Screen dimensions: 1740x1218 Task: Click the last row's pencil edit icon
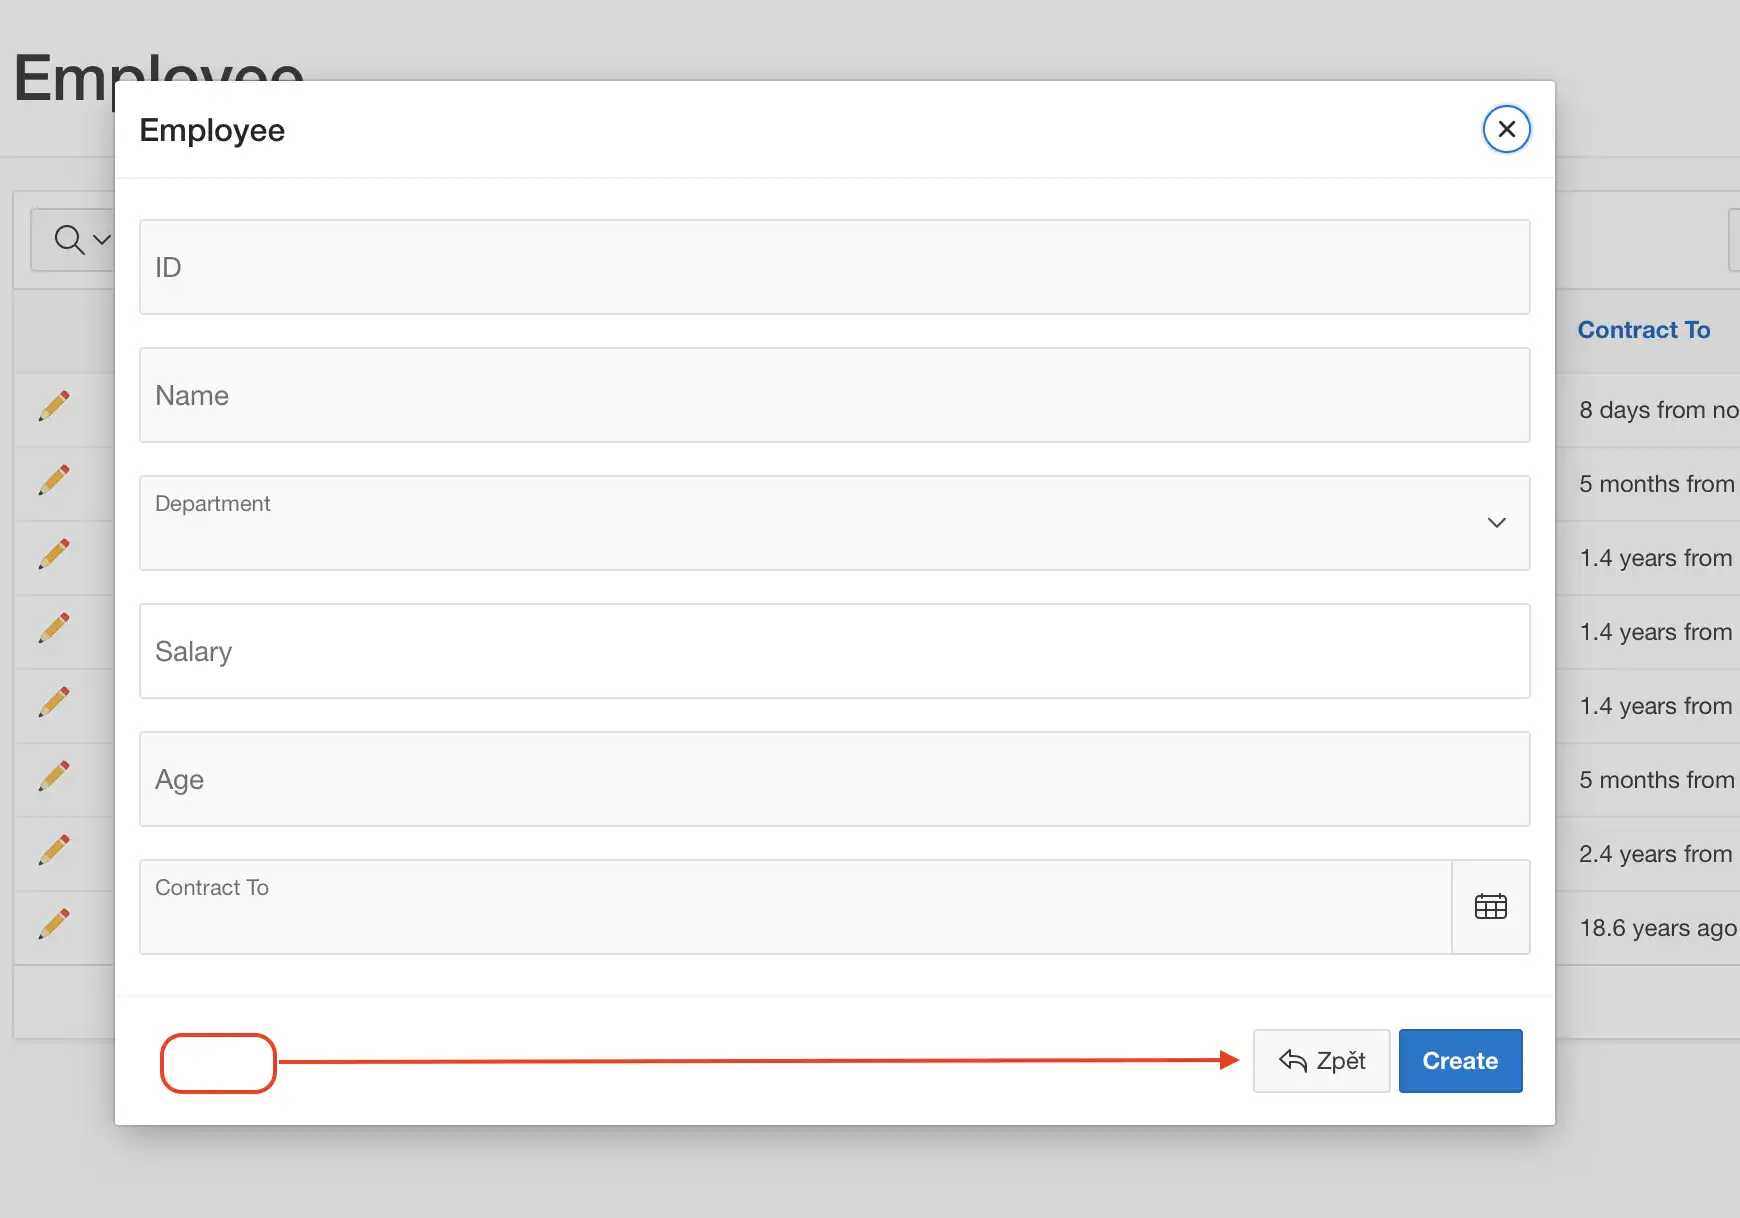54,924
